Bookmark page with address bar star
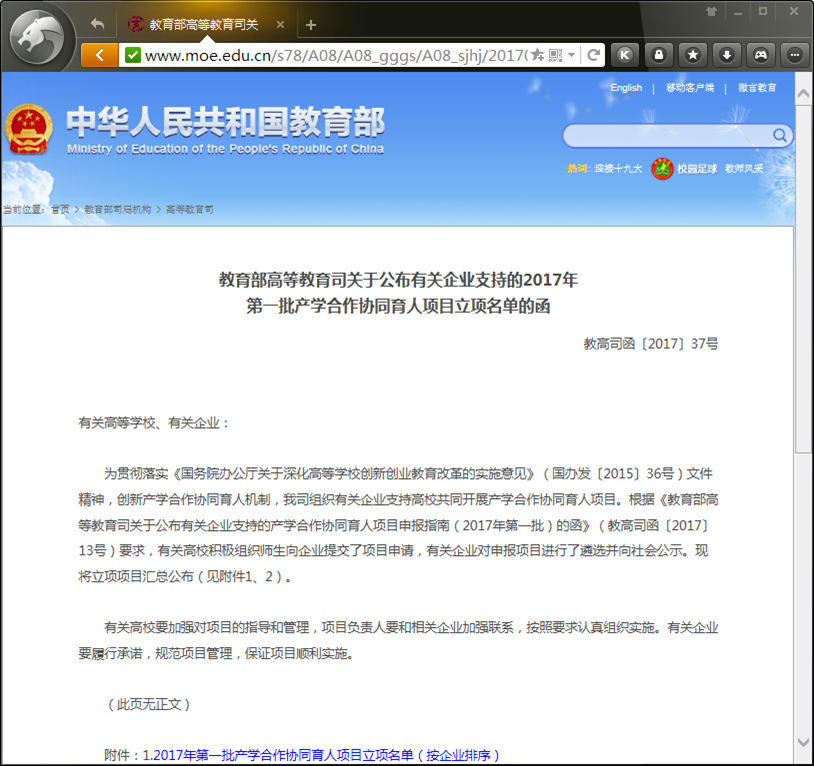 [x=538, y=54]
